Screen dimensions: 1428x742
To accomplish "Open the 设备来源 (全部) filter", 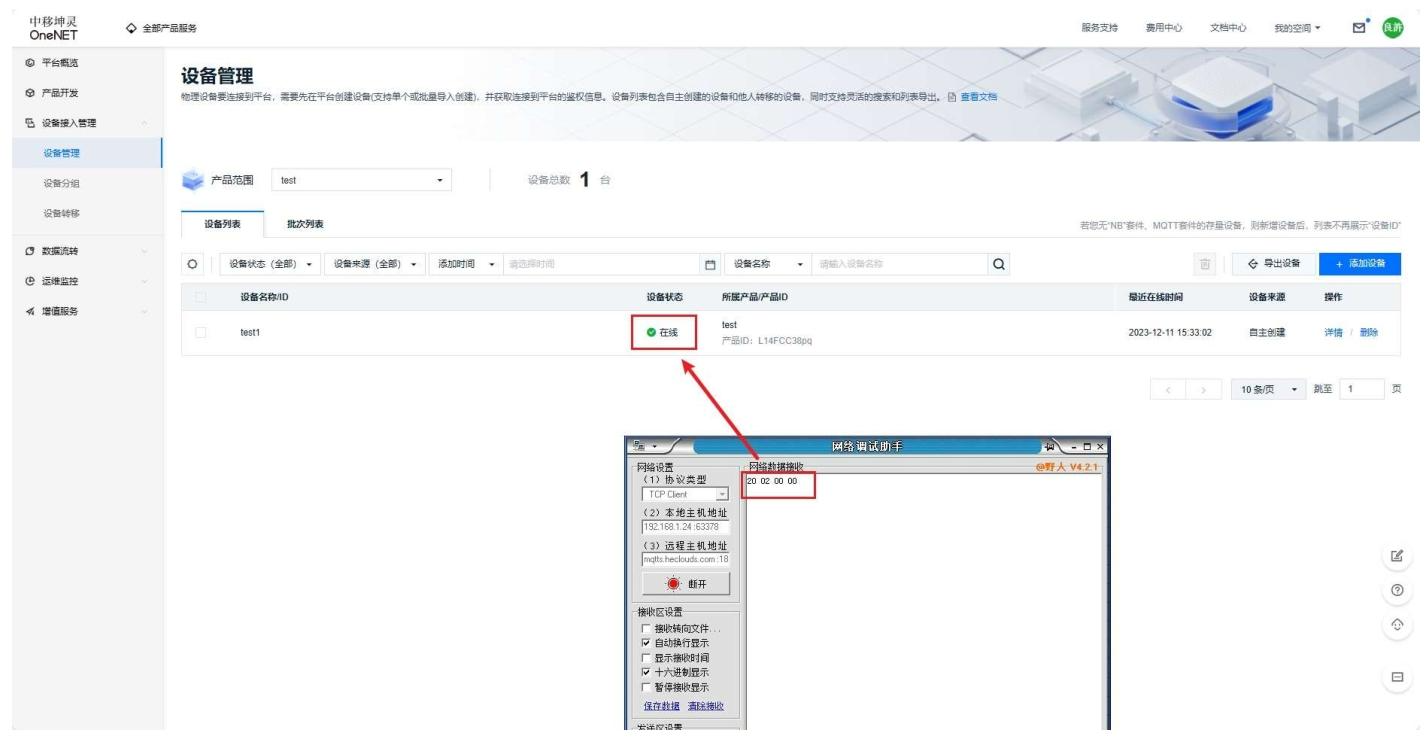I will 375,264.
